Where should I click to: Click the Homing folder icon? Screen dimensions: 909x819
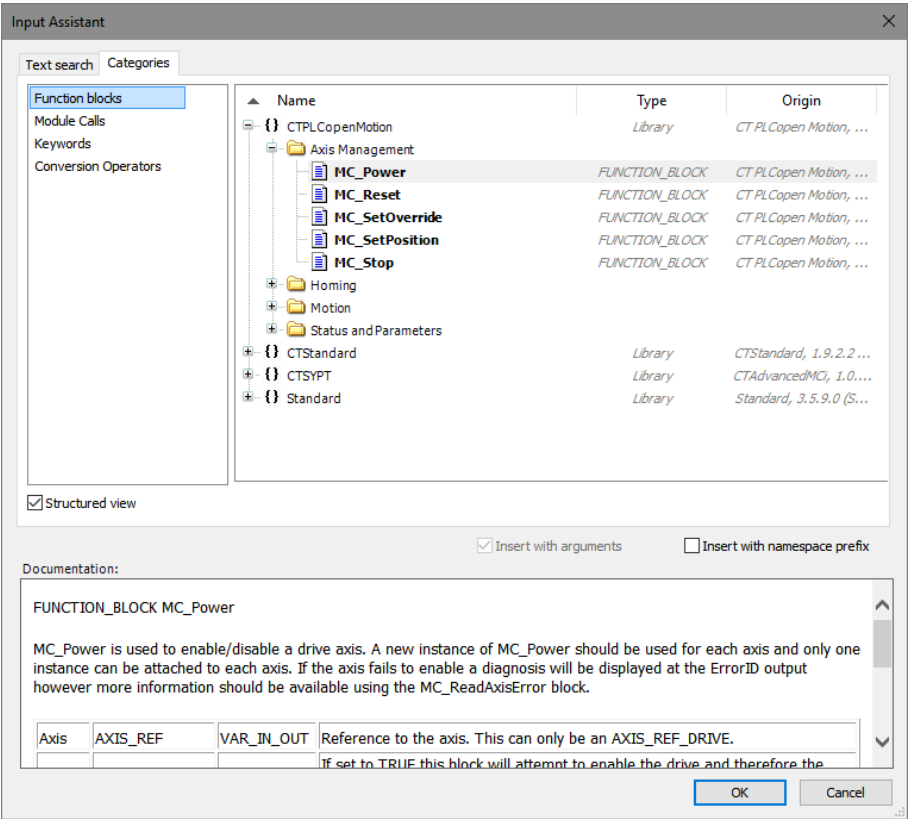click(x=295, y=285)
